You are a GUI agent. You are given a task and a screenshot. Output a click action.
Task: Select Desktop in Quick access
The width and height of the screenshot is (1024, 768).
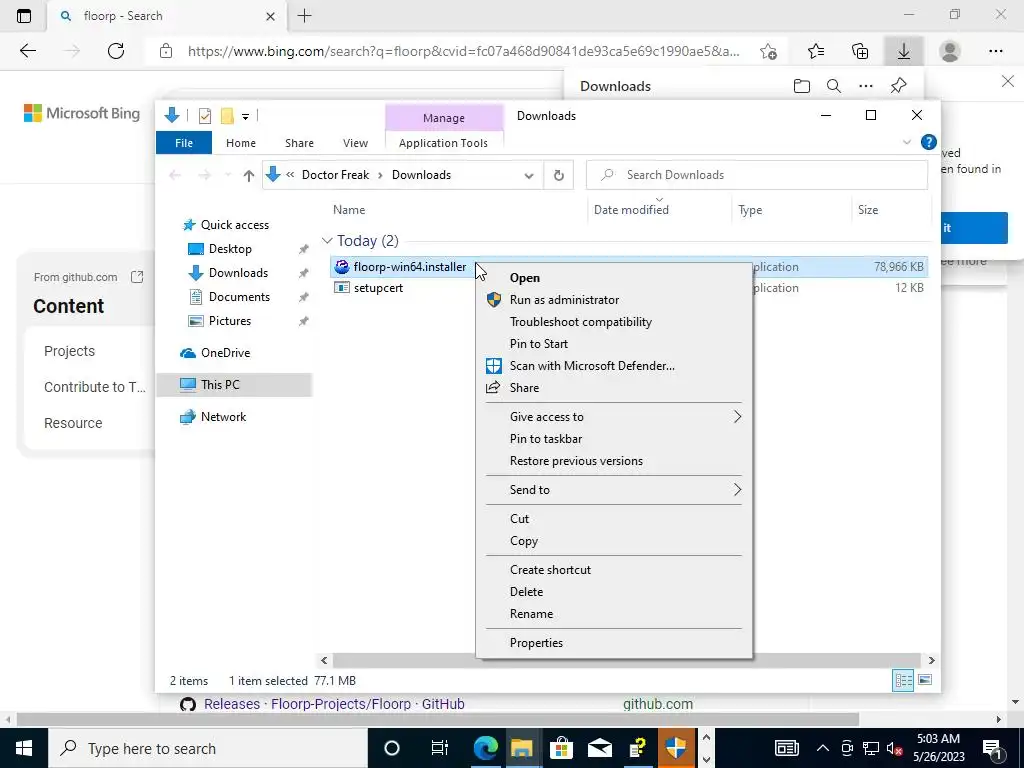click(x=230, y=249)
